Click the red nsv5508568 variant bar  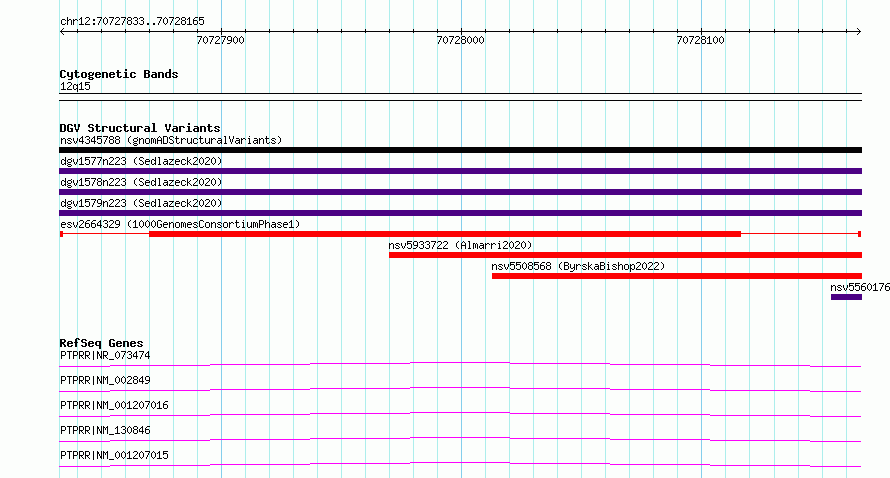point(677,276)
